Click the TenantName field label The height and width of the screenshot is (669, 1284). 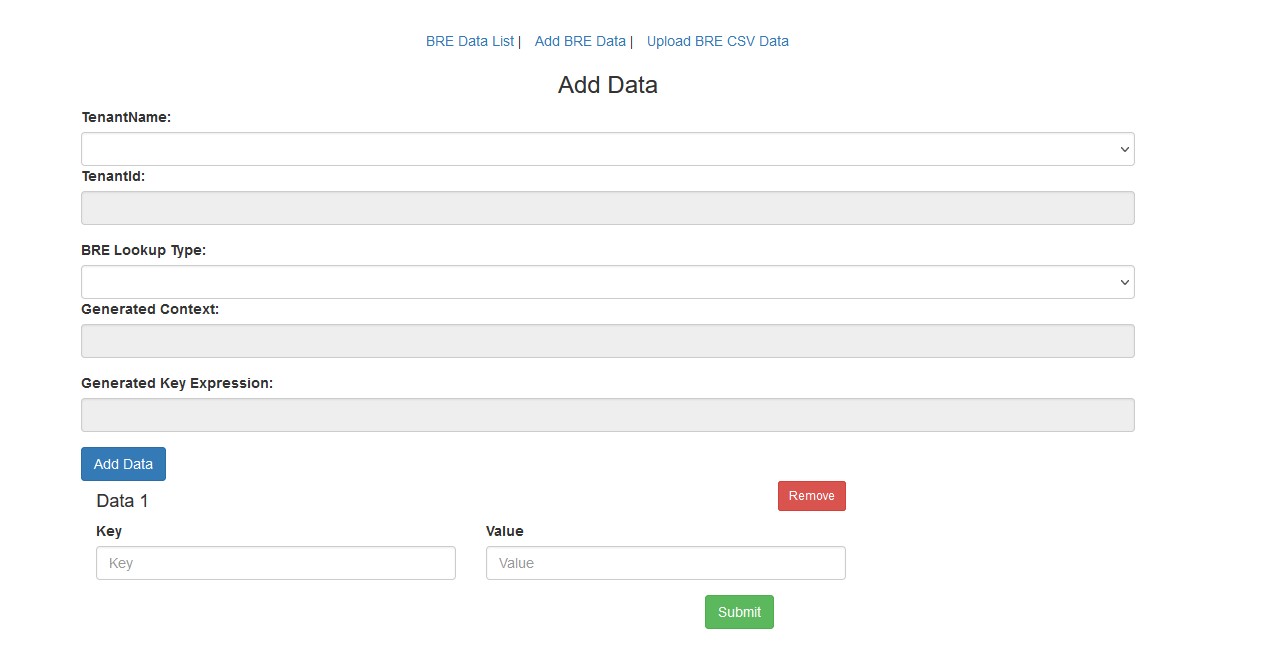(x=126, y=117)
